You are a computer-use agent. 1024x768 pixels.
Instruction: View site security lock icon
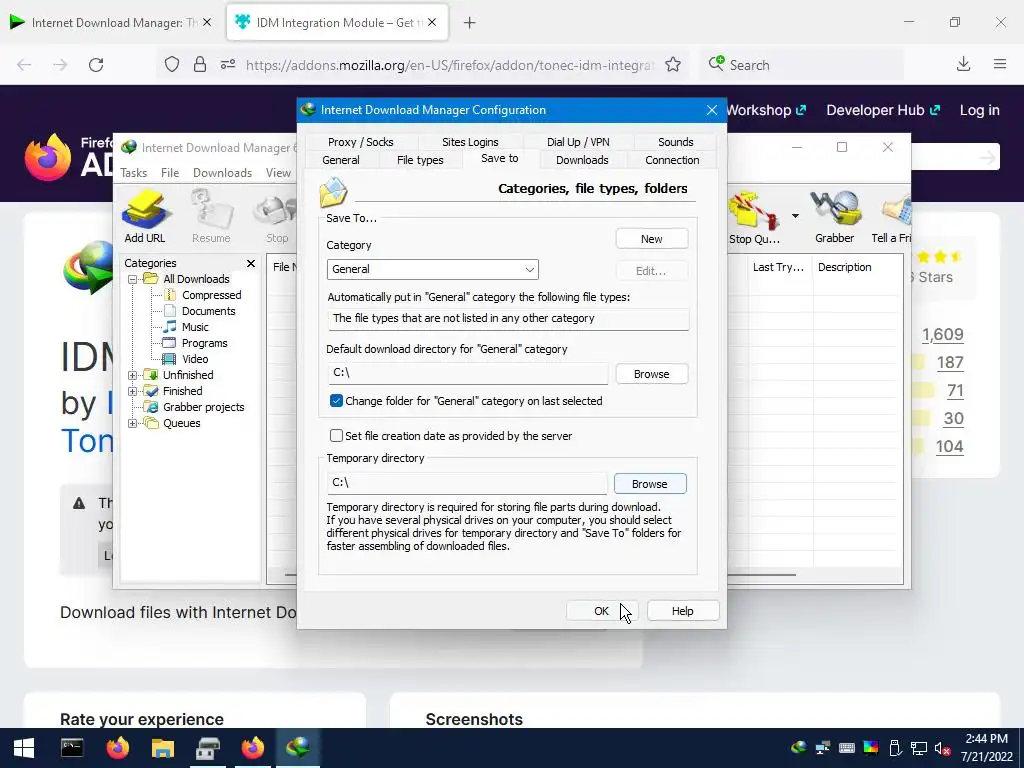pos(200,65)
